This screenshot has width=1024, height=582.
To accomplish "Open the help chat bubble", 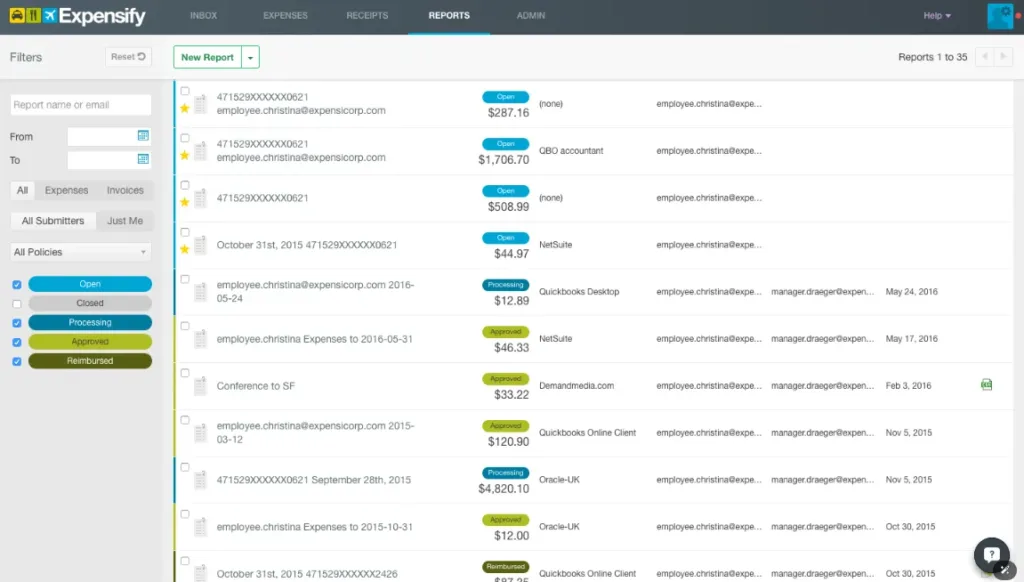I will pyautogui.click(x=991, y=553).
